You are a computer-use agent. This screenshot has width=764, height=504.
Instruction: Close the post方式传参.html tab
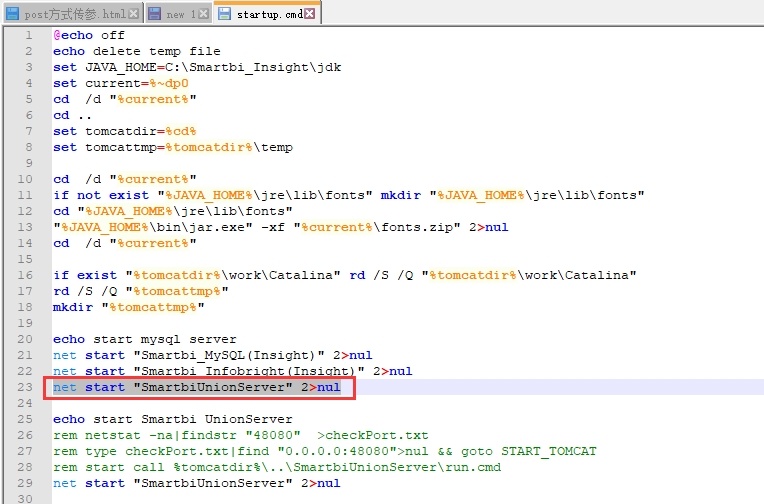coord(134,14)
